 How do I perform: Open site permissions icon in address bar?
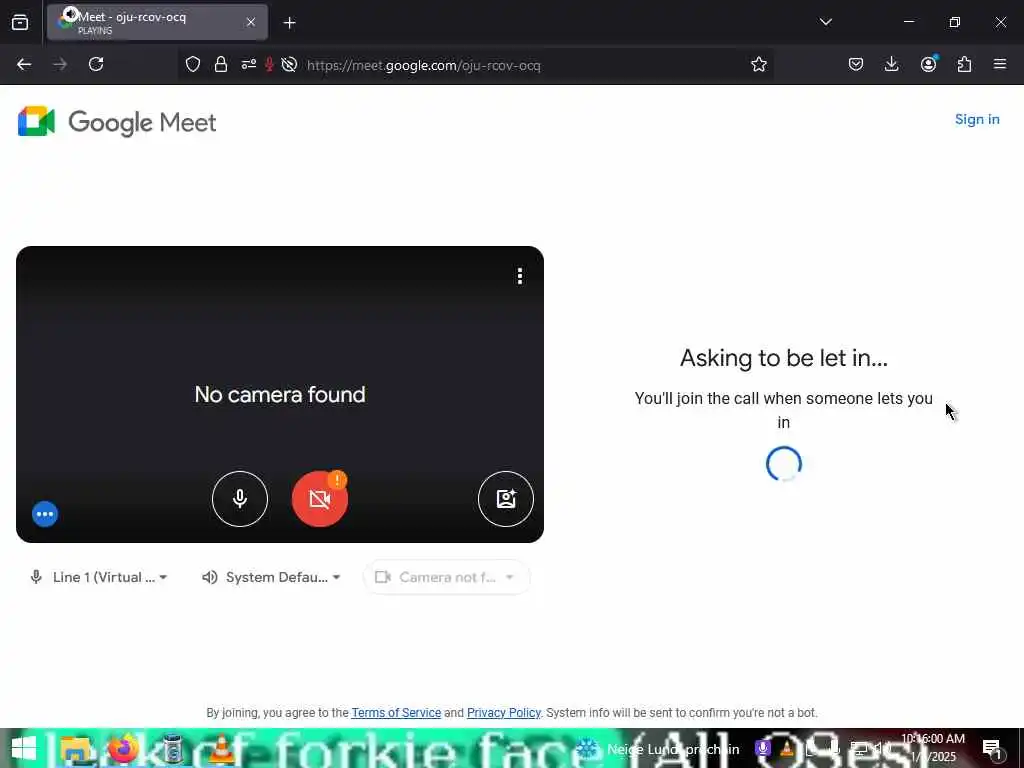tap(249, 64)
